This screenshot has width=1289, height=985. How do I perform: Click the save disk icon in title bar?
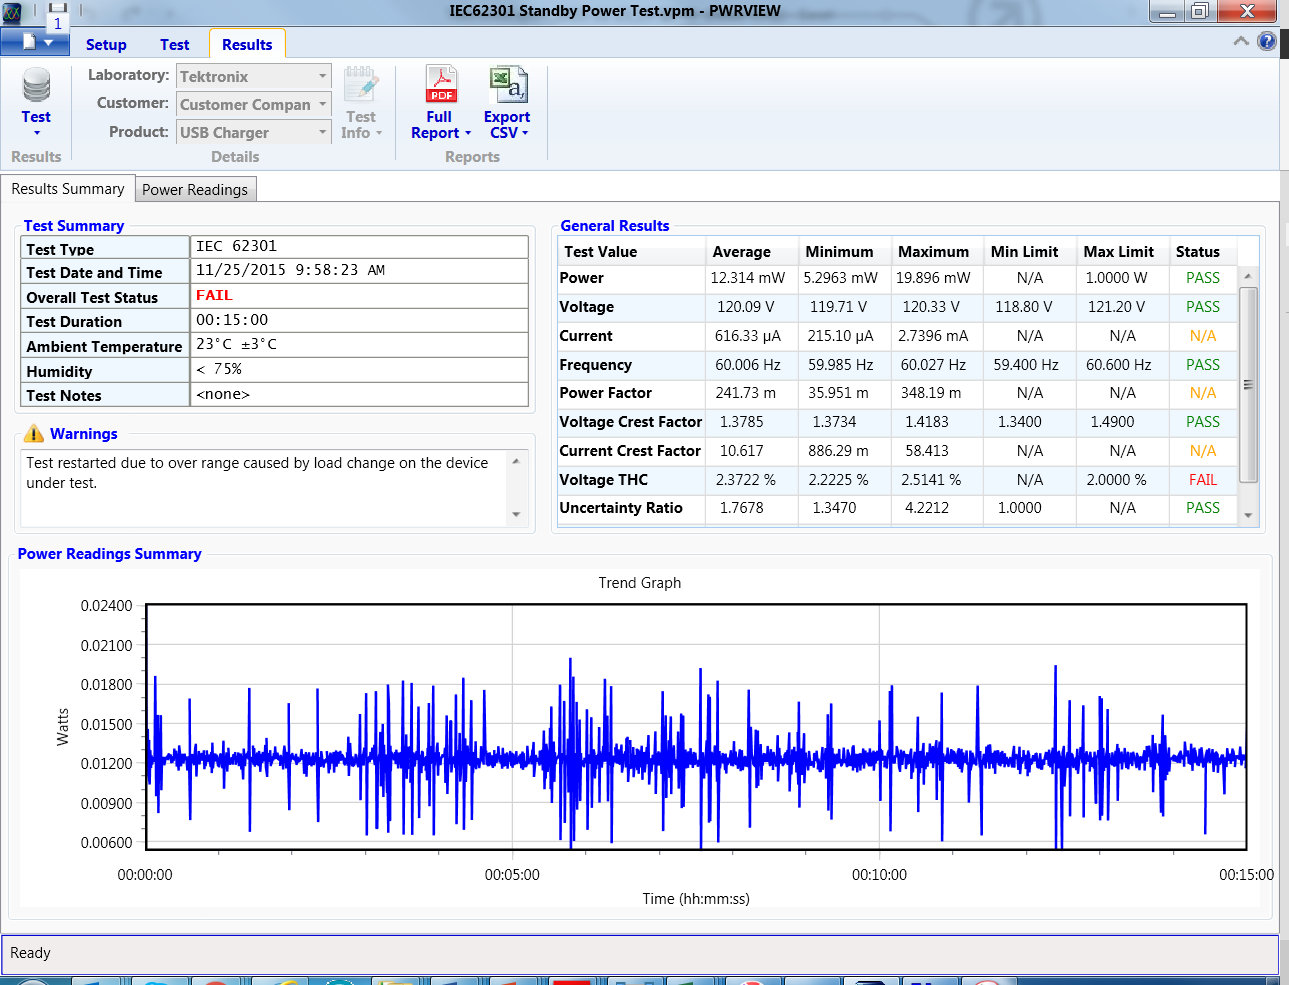point(58,9)
